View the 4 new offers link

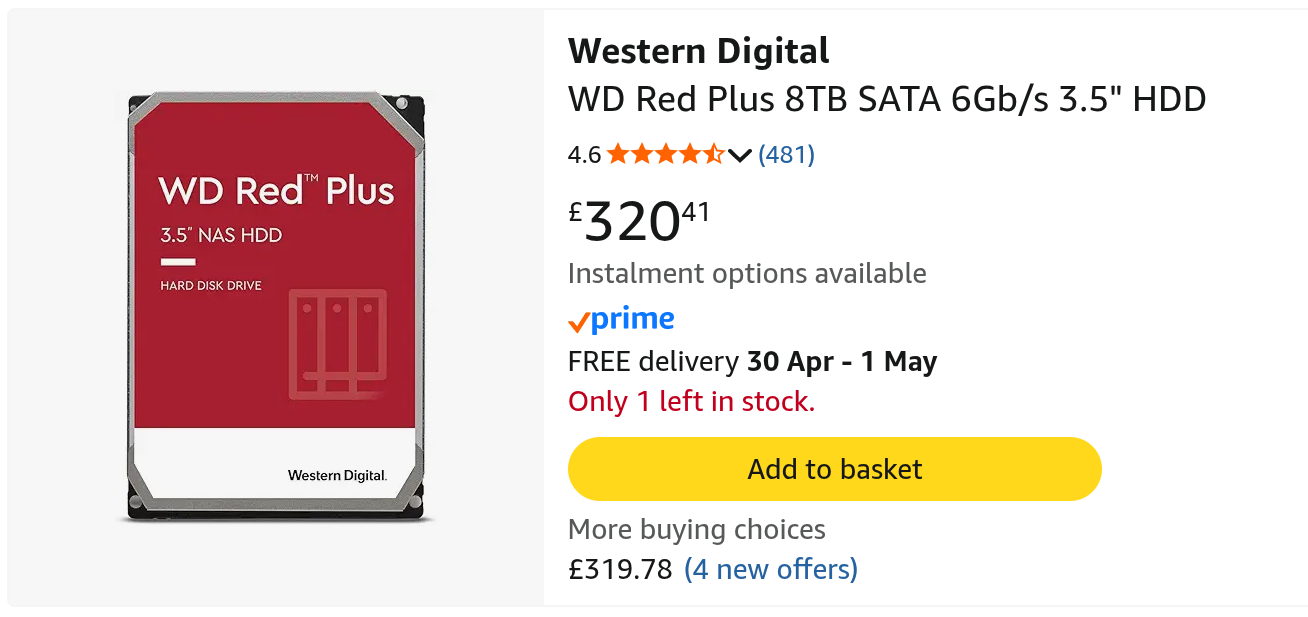tap(771, 570)
